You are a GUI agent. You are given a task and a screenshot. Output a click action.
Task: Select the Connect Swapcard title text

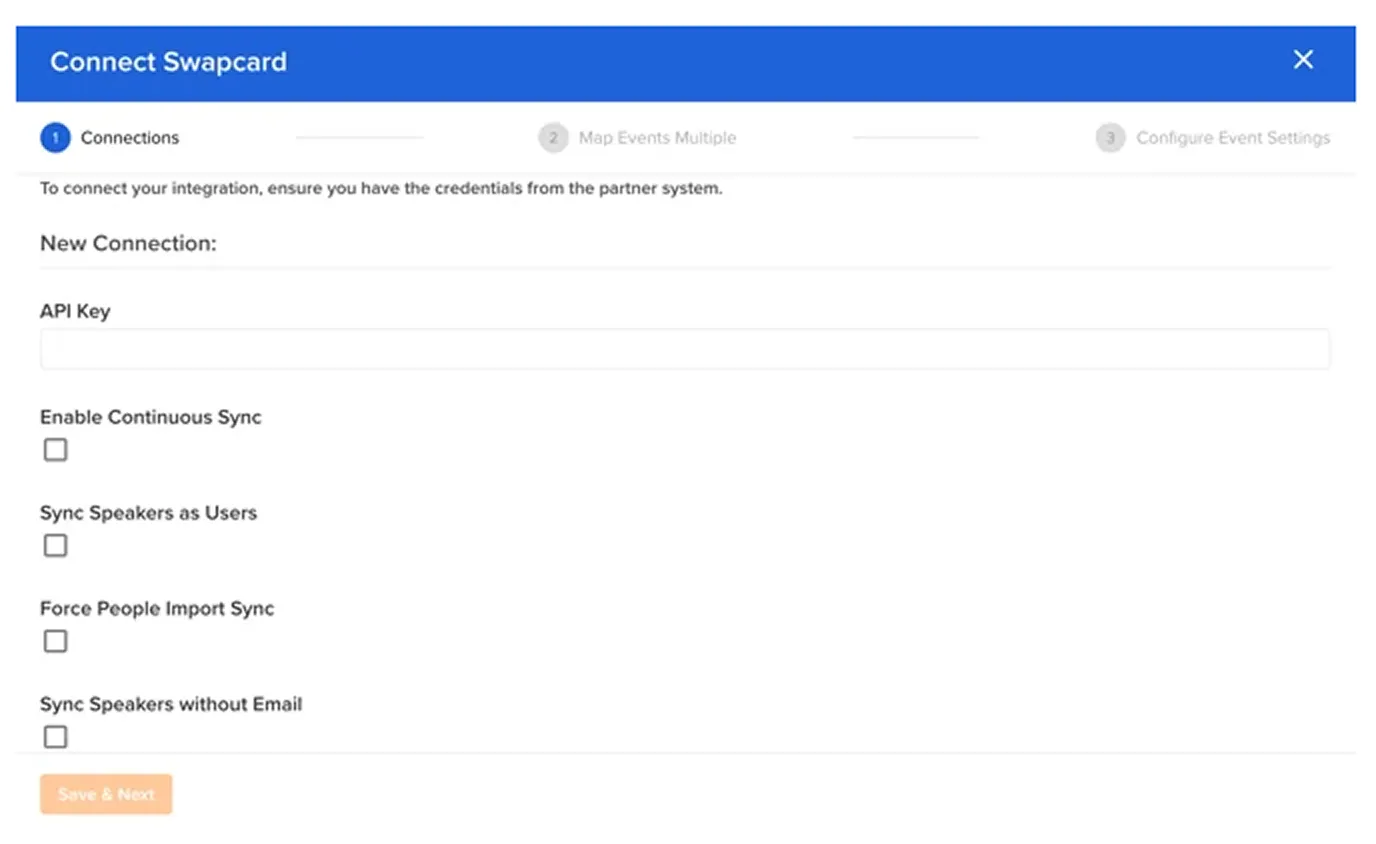(x=168, y=62)
